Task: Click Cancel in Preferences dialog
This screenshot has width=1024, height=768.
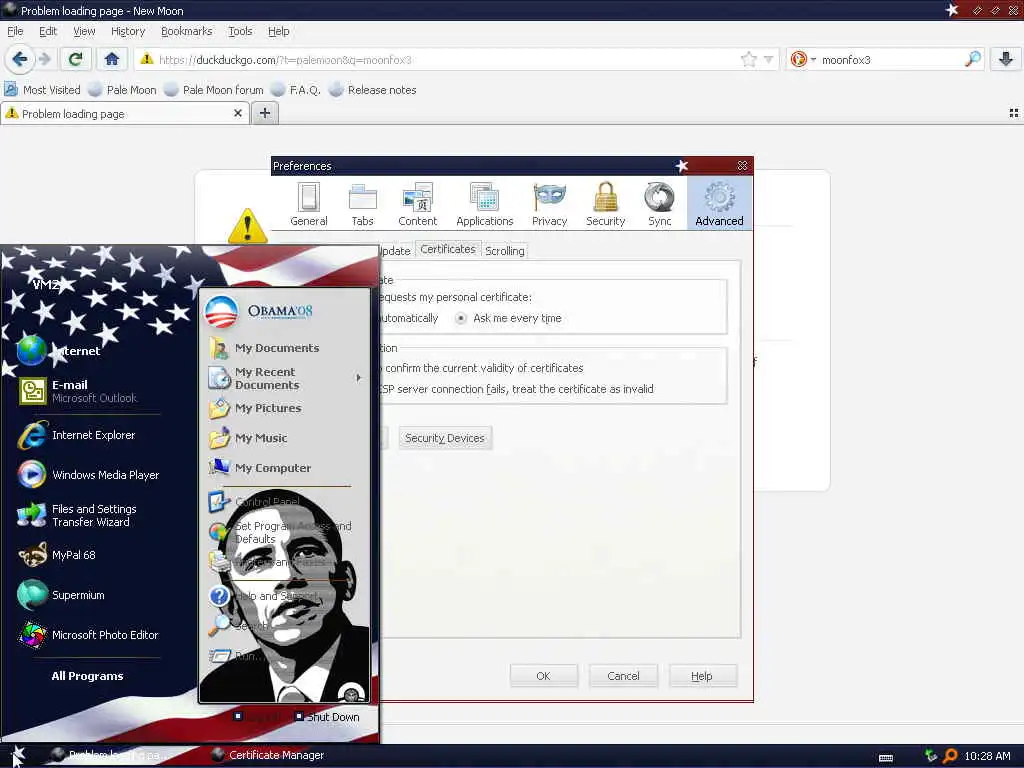Action: click(x=623, y=676)
